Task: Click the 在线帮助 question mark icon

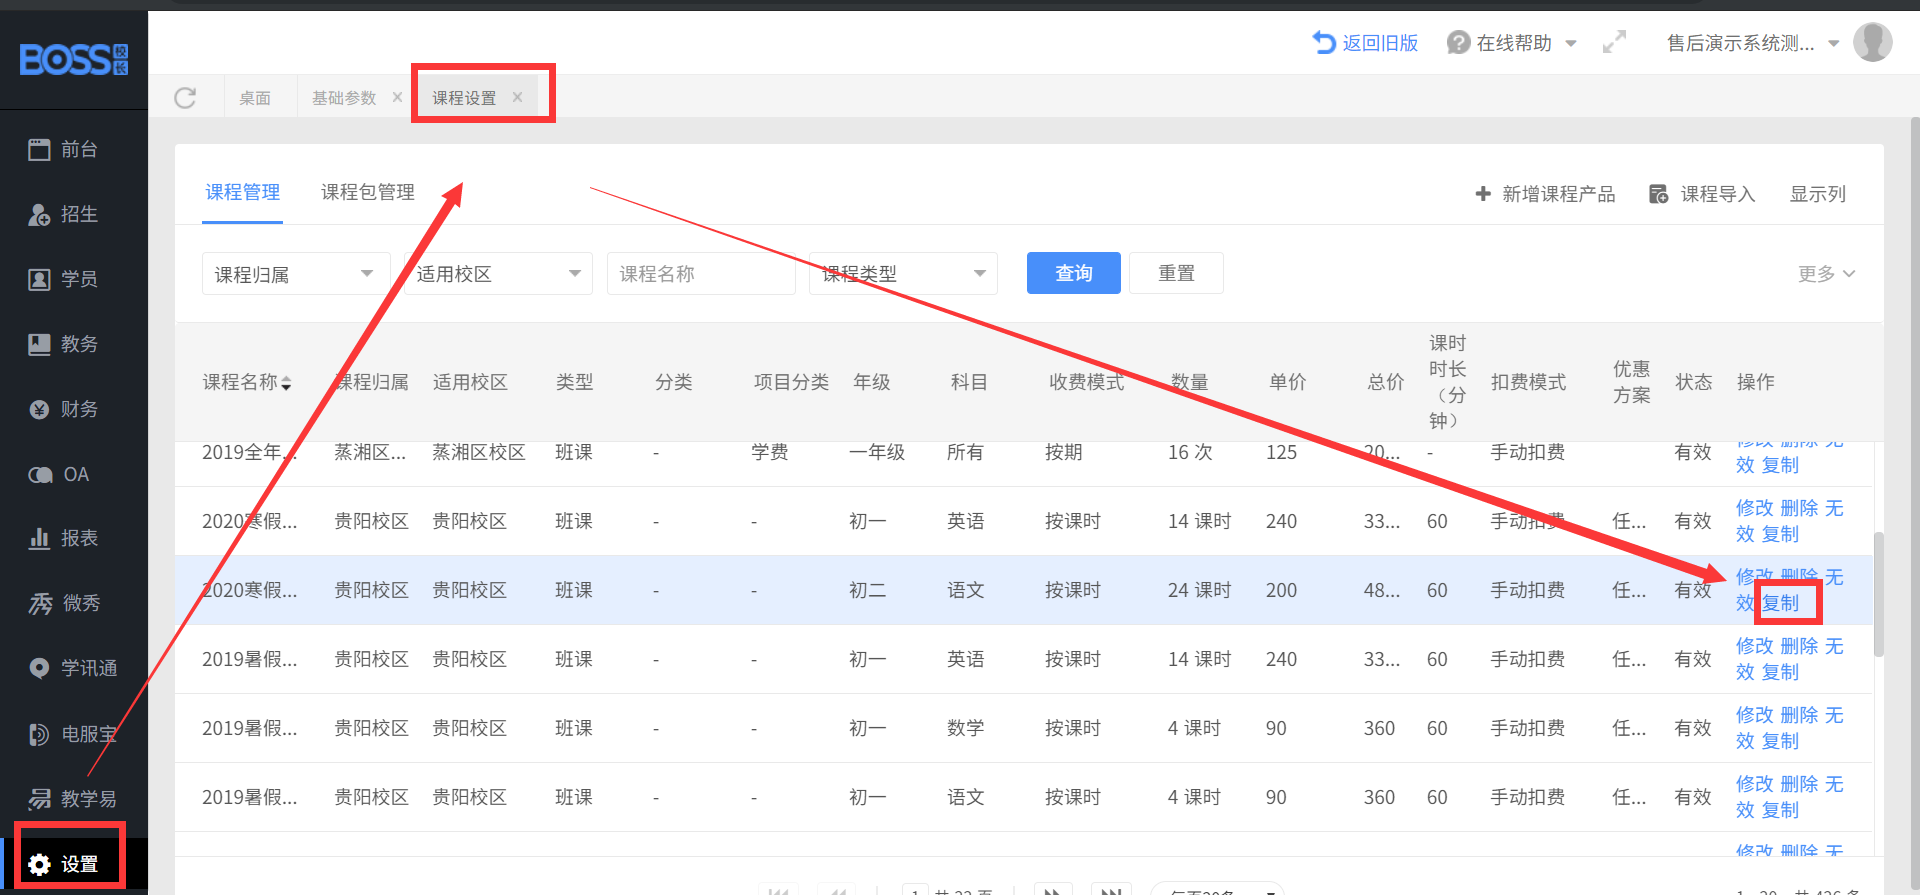Action: [1458, 43]
